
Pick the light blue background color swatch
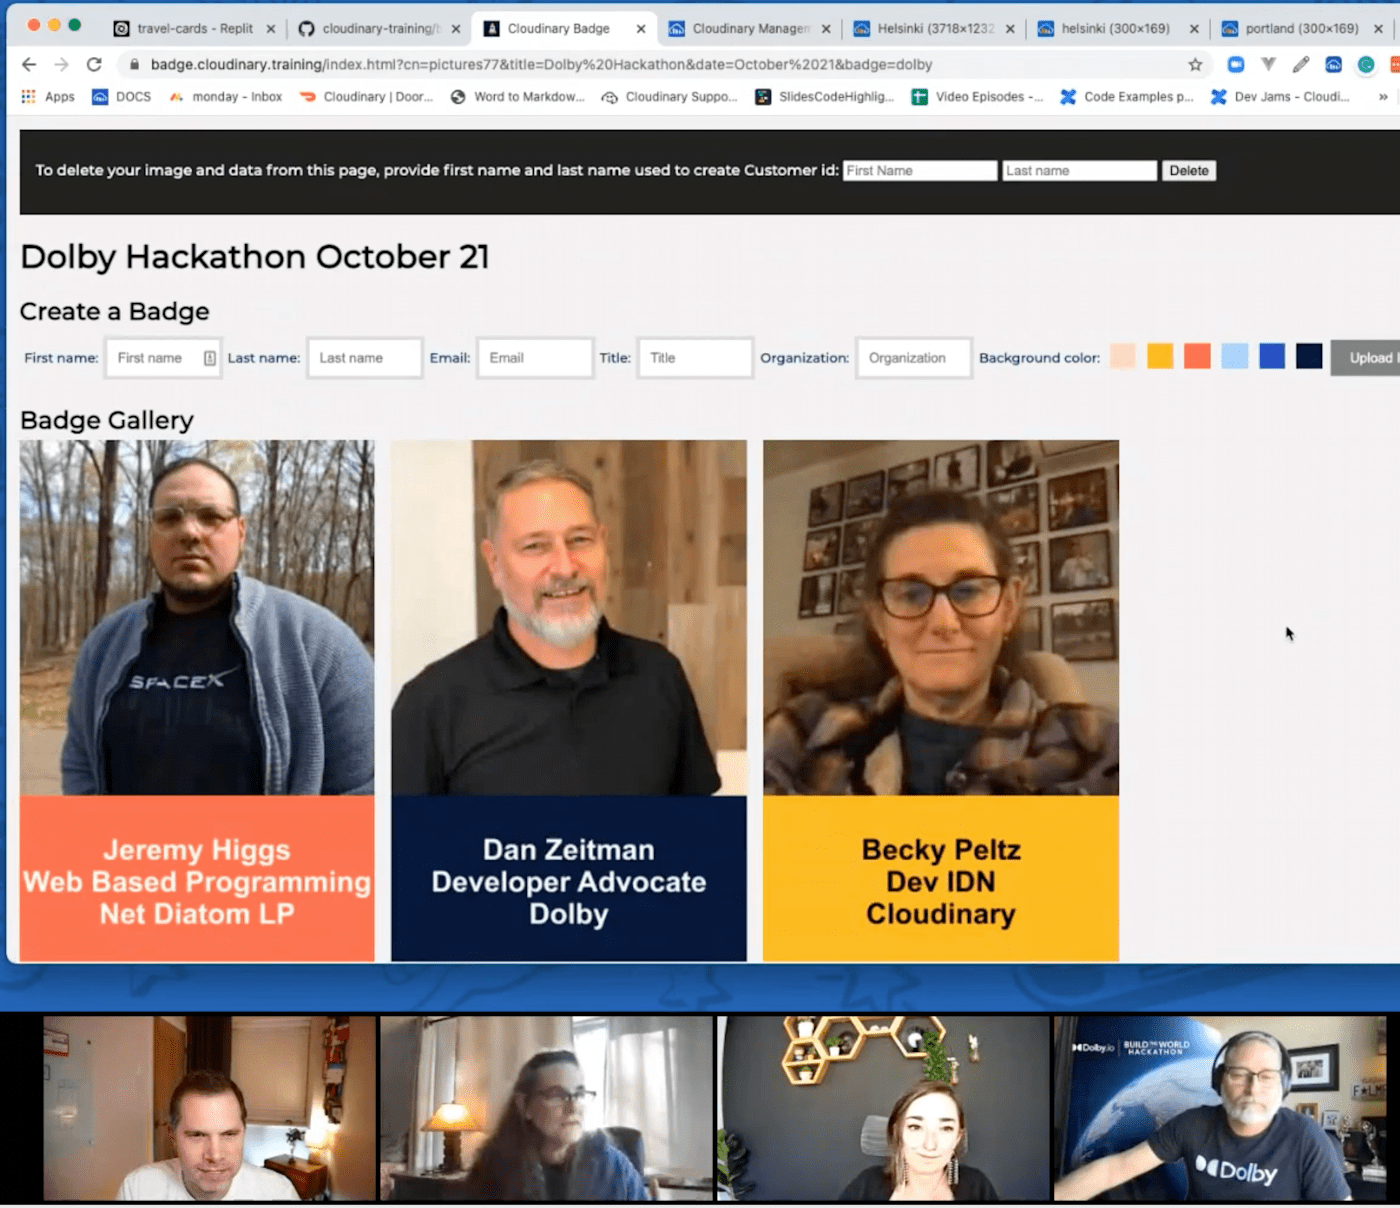(x=1235, y=356)
